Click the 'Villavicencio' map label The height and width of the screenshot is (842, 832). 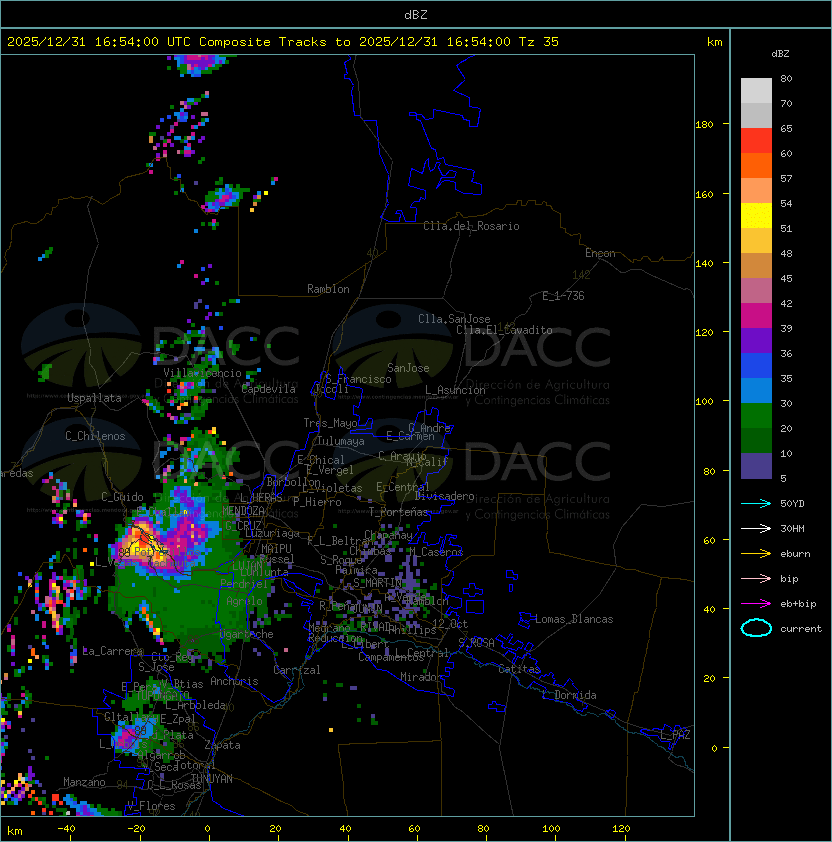click(x=202, y=373)
